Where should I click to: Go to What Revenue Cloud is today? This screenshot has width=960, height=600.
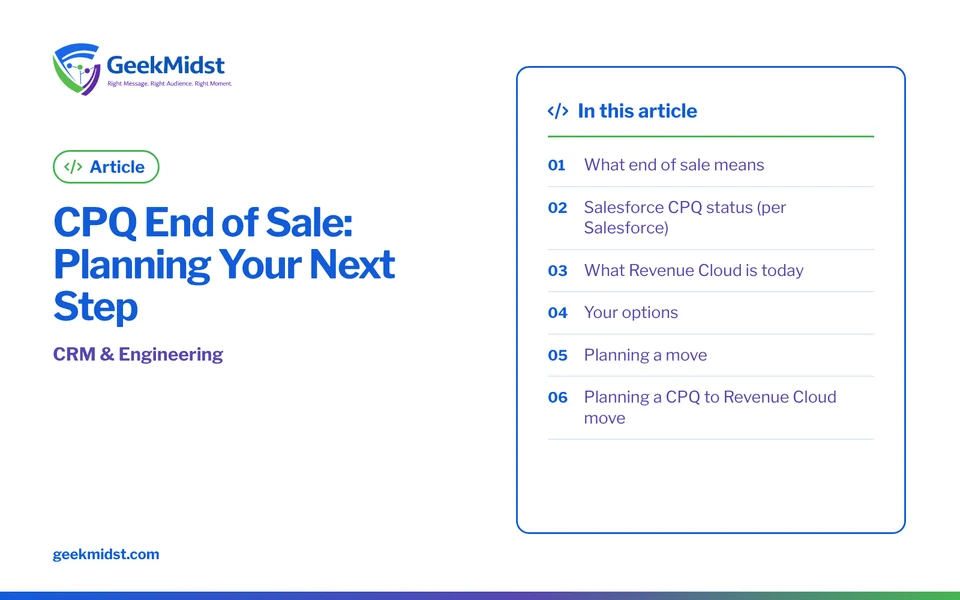point(693,270)
